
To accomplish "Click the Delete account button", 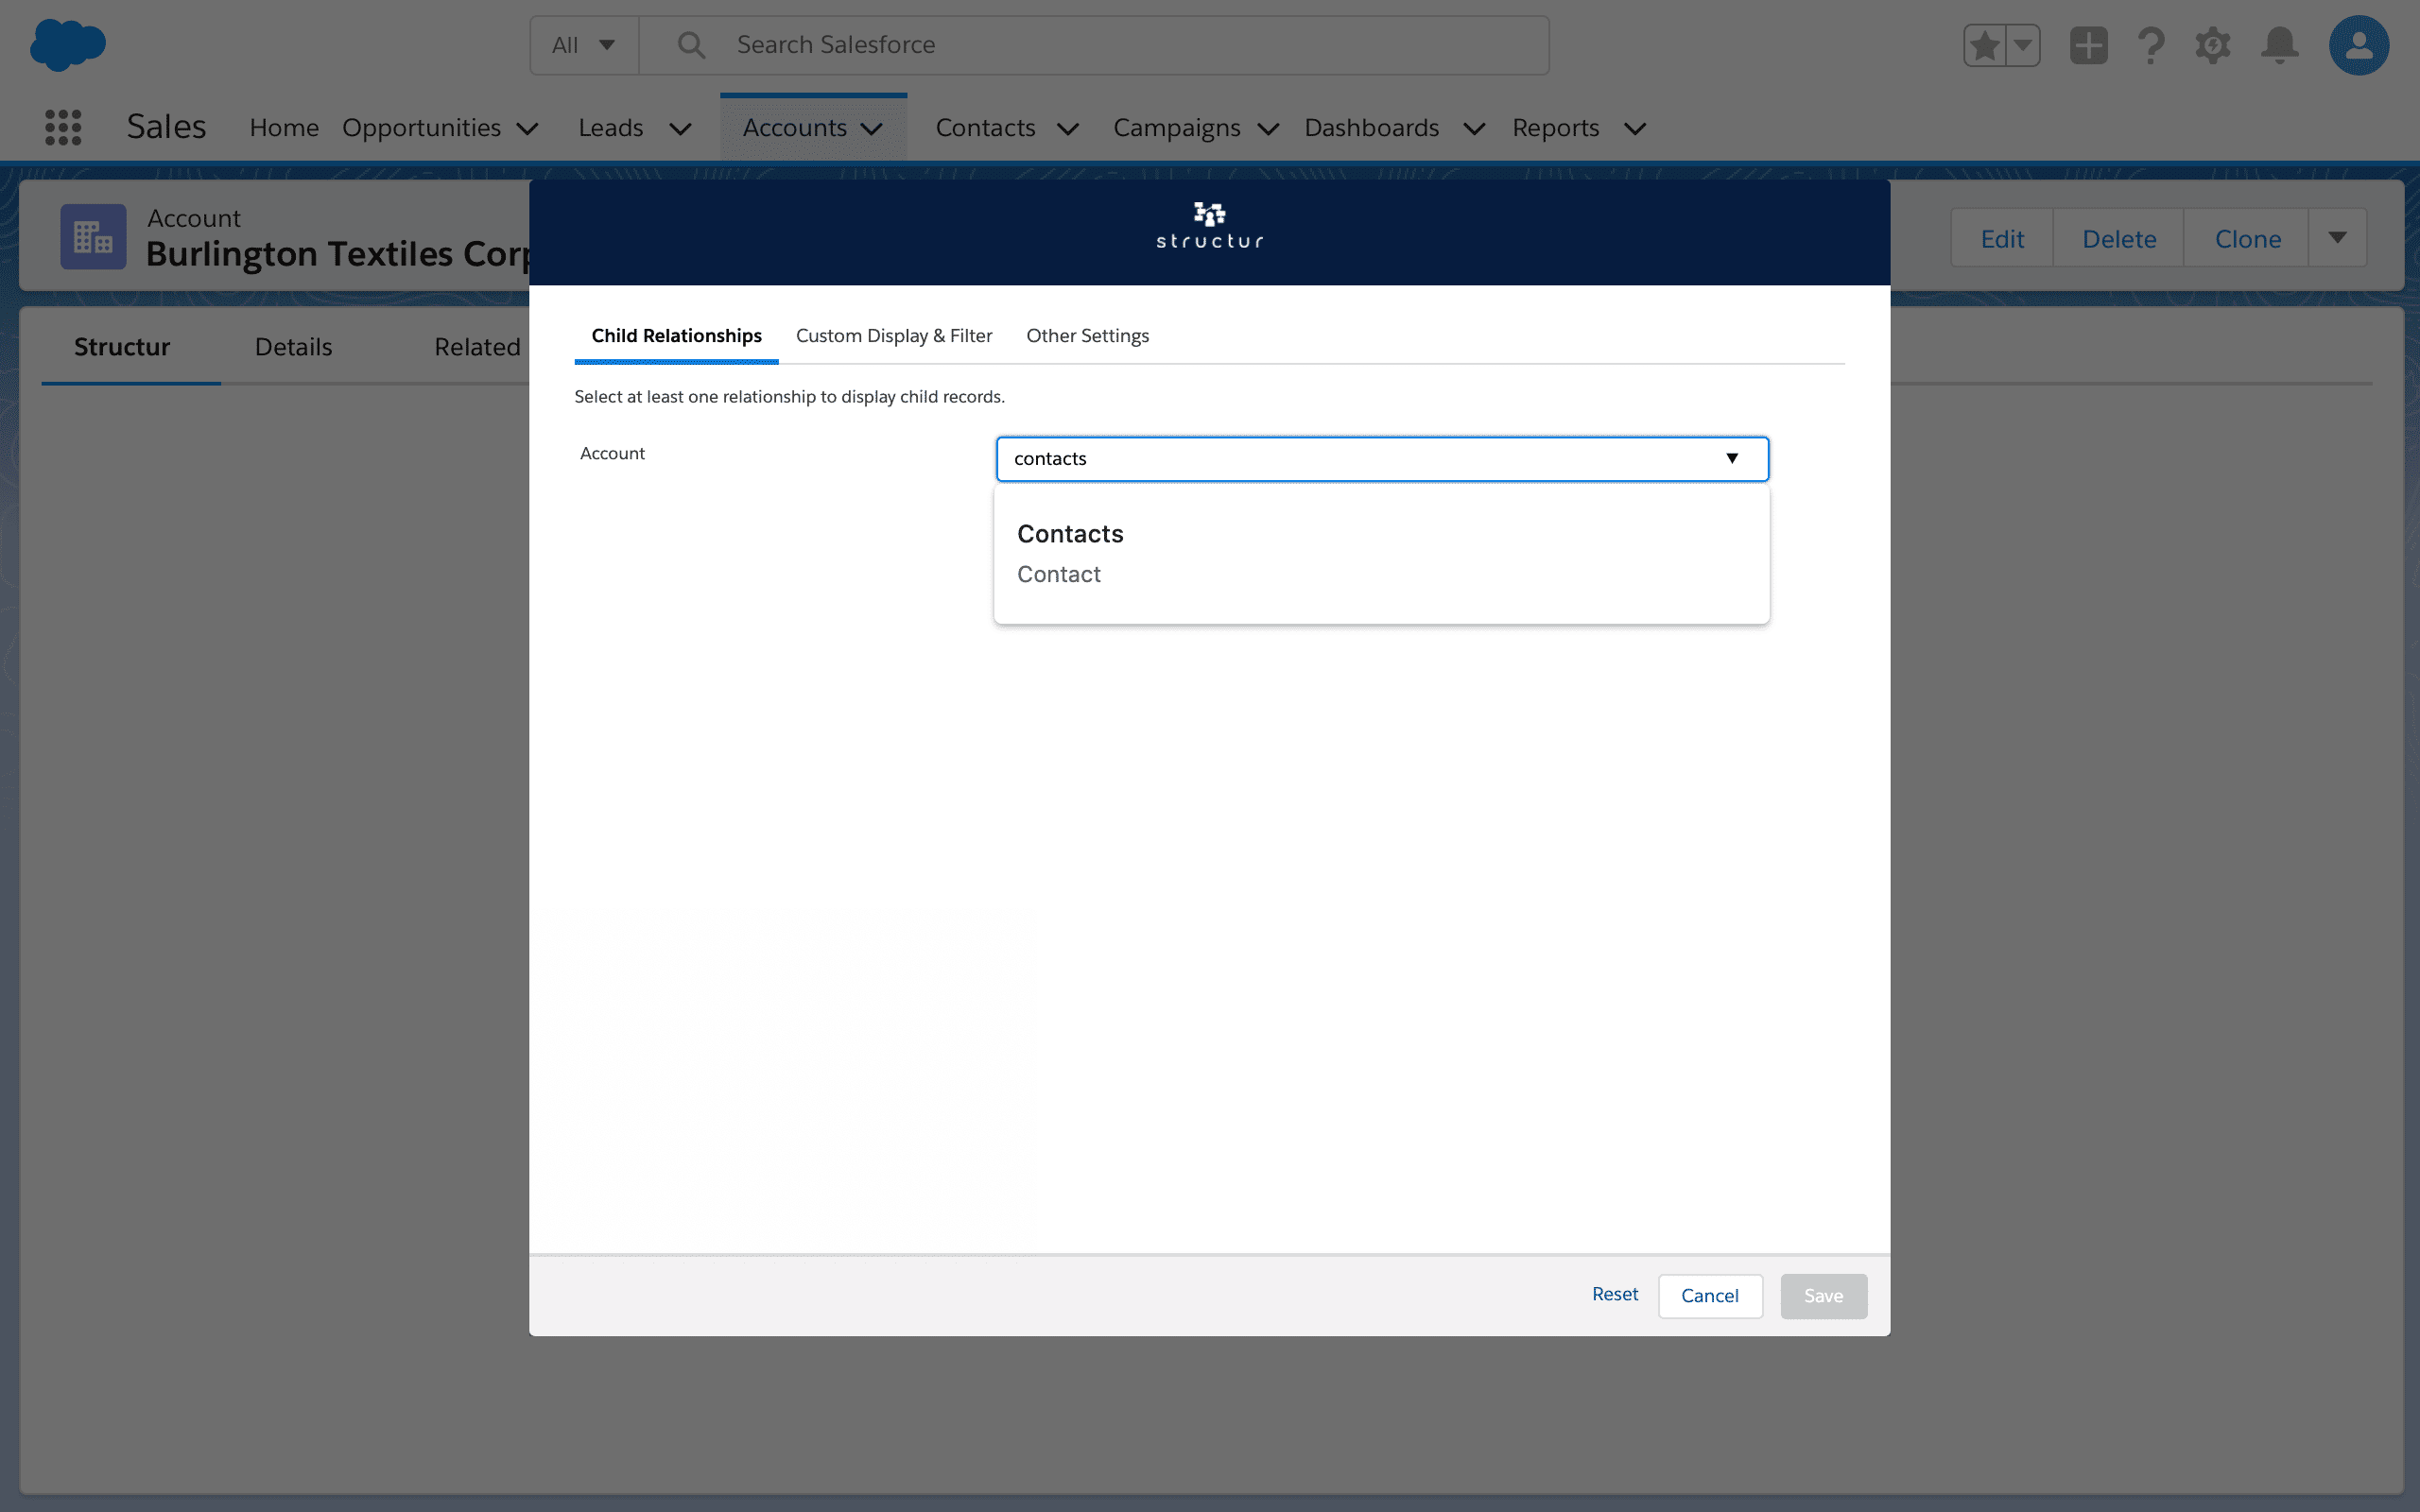I will point(2119,238).
